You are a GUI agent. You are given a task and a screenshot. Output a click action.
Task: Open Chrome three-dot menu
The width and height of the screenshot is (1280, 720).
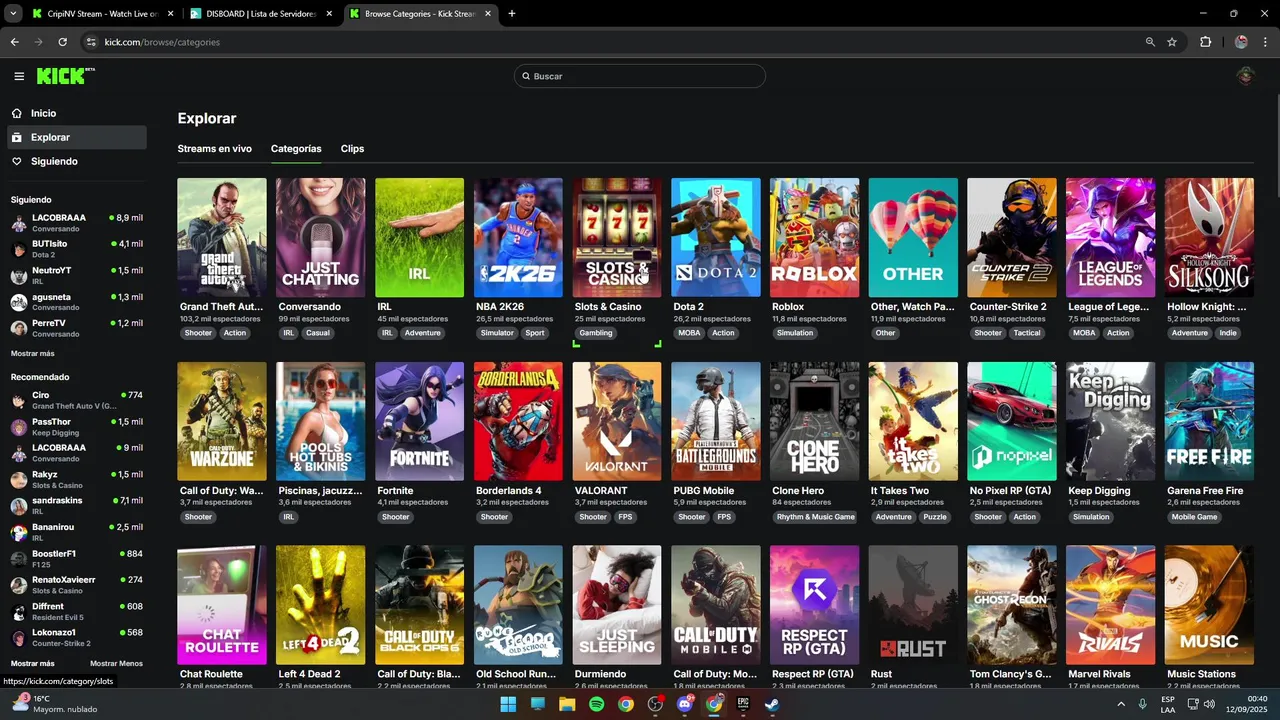coord(1265,42)
